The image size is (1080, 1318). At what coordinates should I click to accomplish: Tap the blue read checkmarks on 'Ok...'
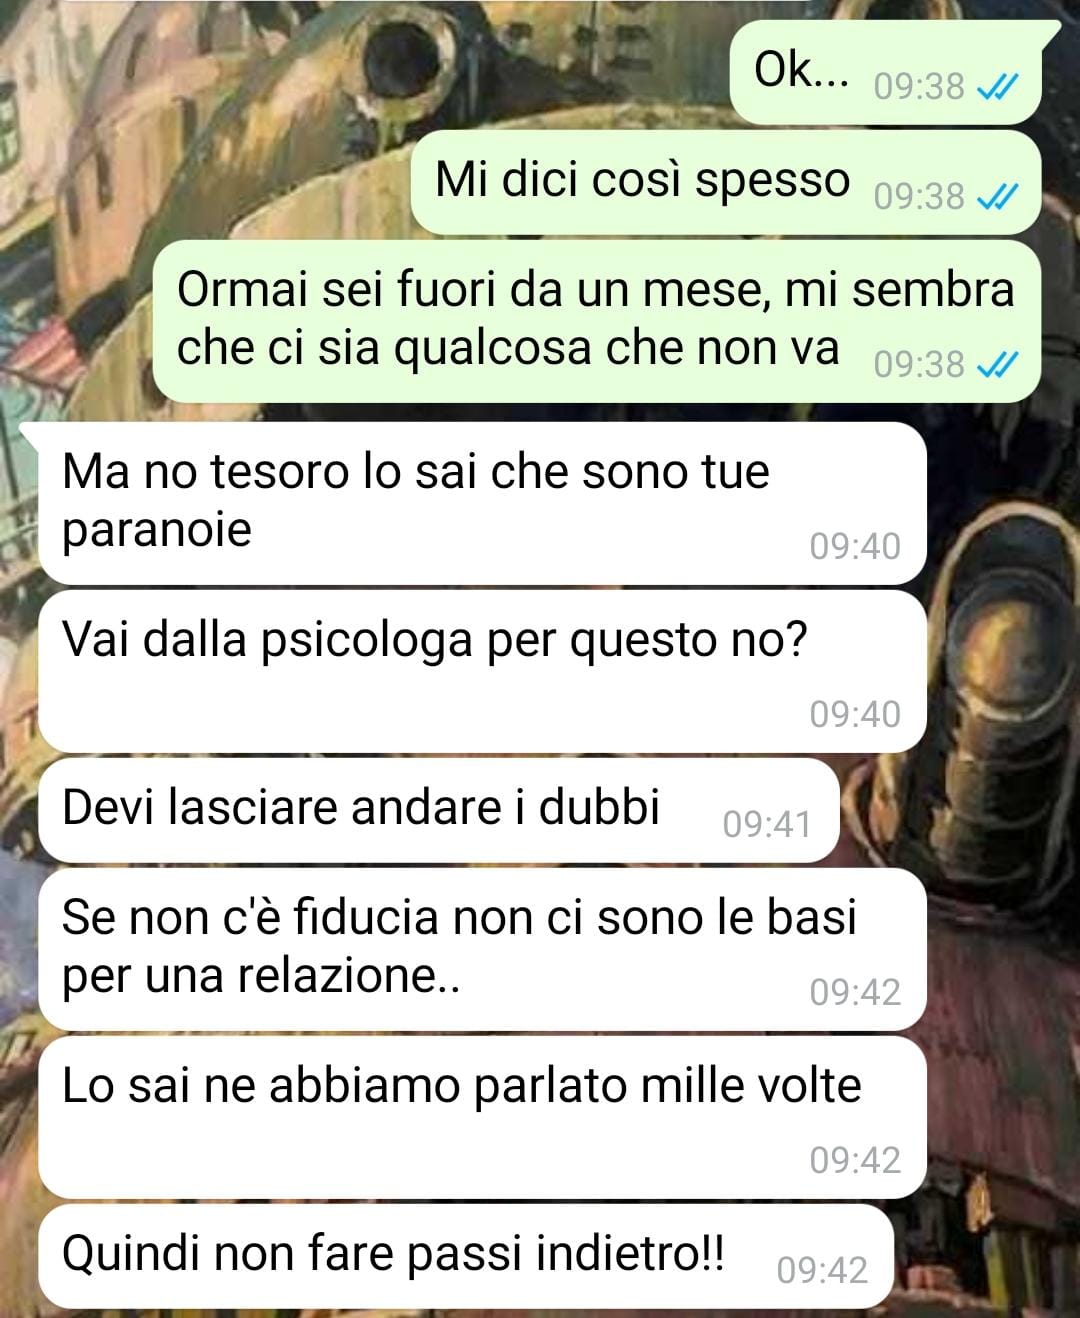click(x=996, y=88)
